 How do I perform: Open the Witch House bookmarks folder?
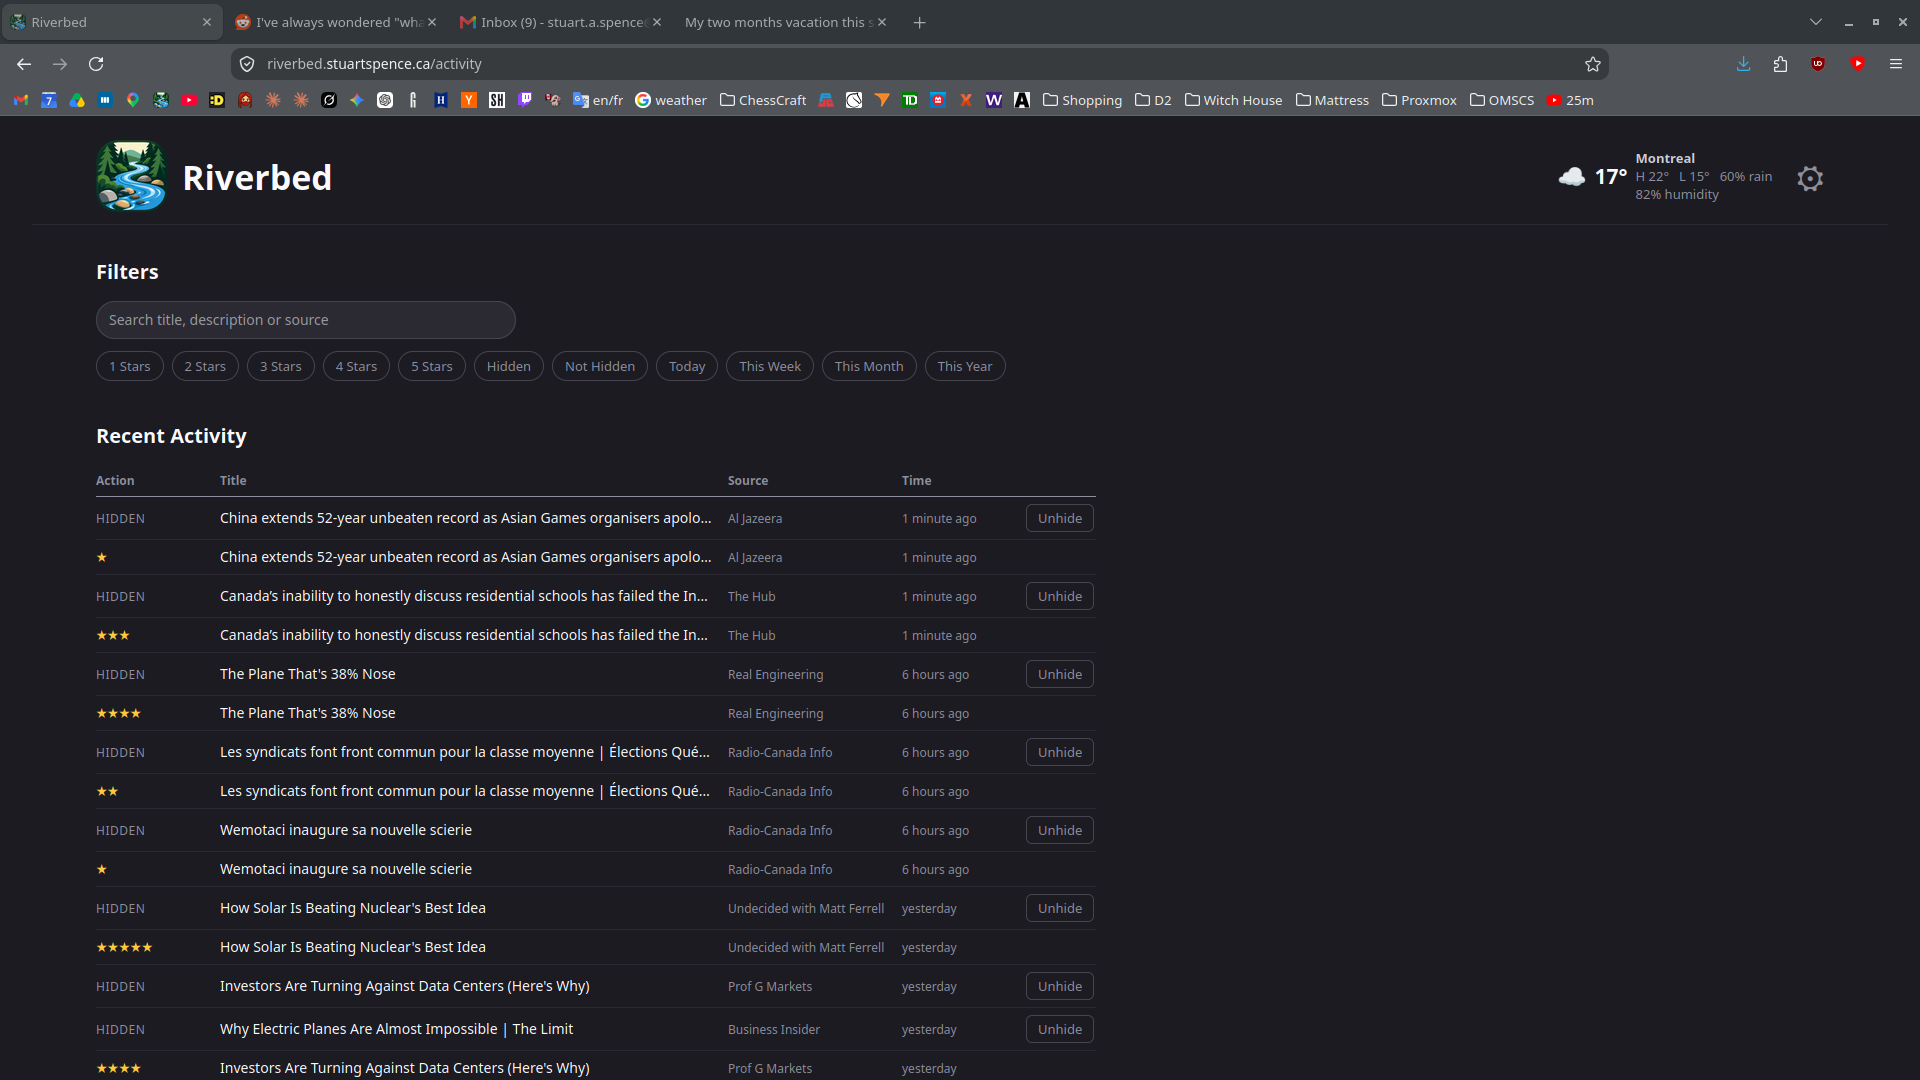click(1233, 100)
